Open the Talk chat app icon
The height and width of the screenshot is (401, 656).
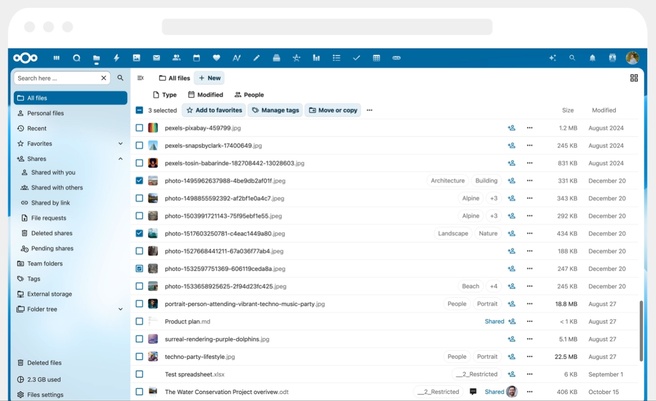click(77, 58)
